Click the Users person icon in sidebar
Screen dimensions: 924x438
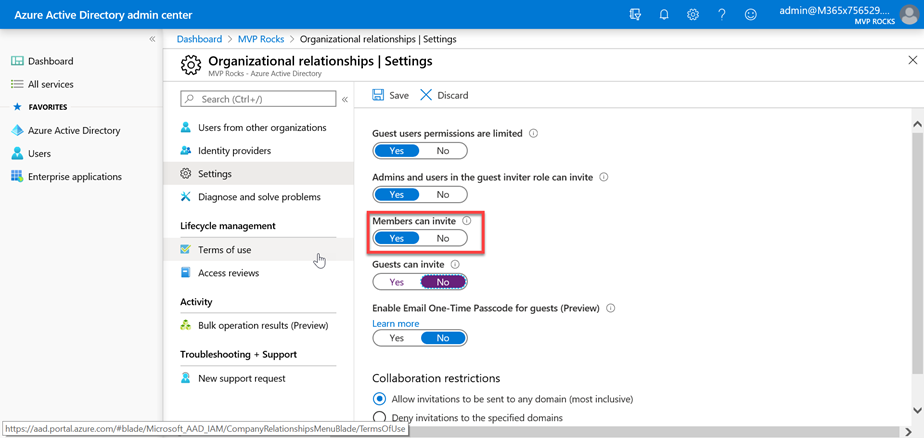tap(17, 153)
